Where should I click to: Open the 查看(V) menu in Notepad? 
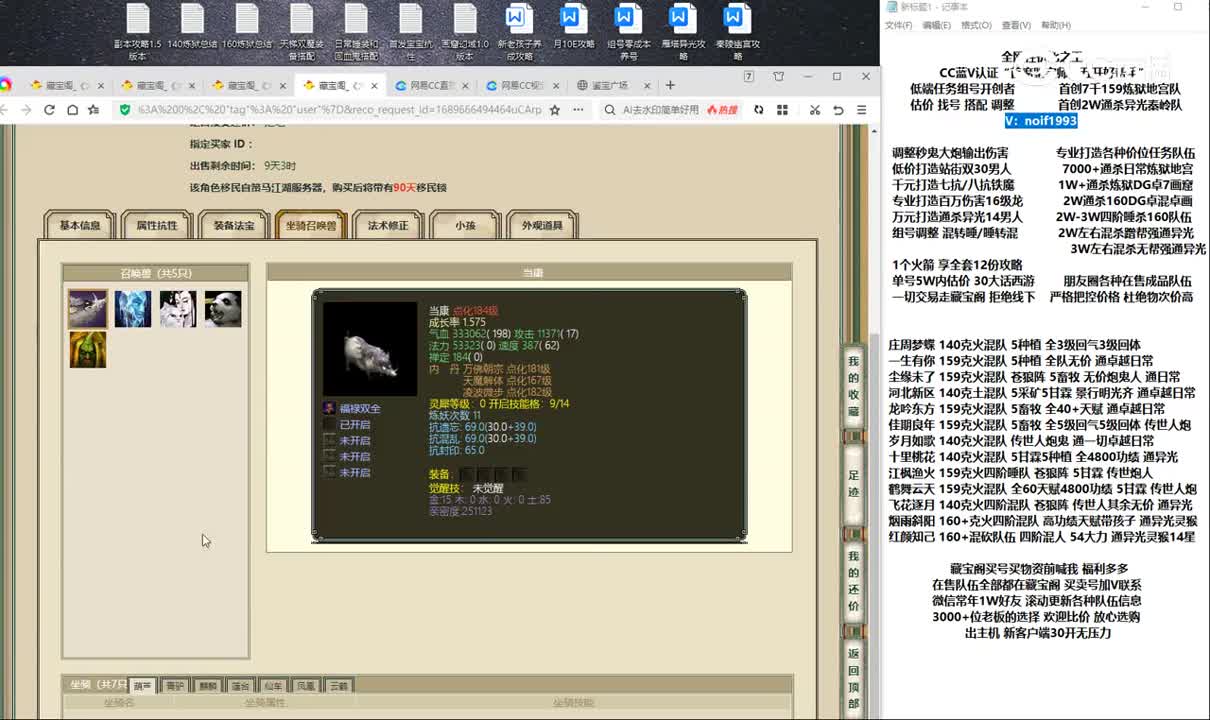coord(1016,25)
